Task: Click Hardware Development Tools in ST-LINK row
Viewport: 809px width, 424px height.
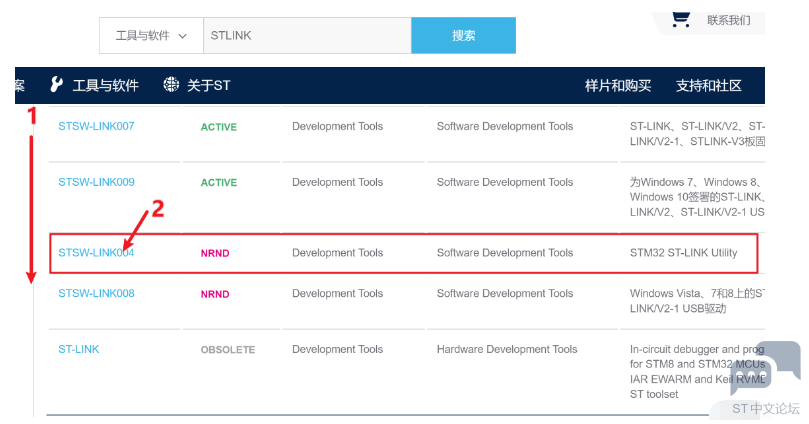Action: pos(507,349)
